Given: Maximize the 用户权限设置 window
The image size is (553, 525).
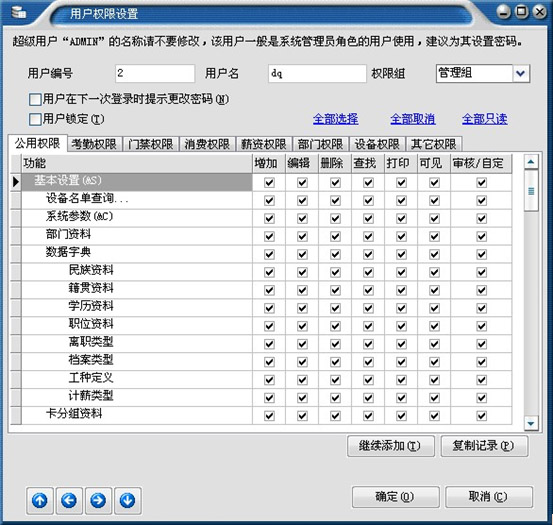Looking at the screenshot, I should point(522,12).
